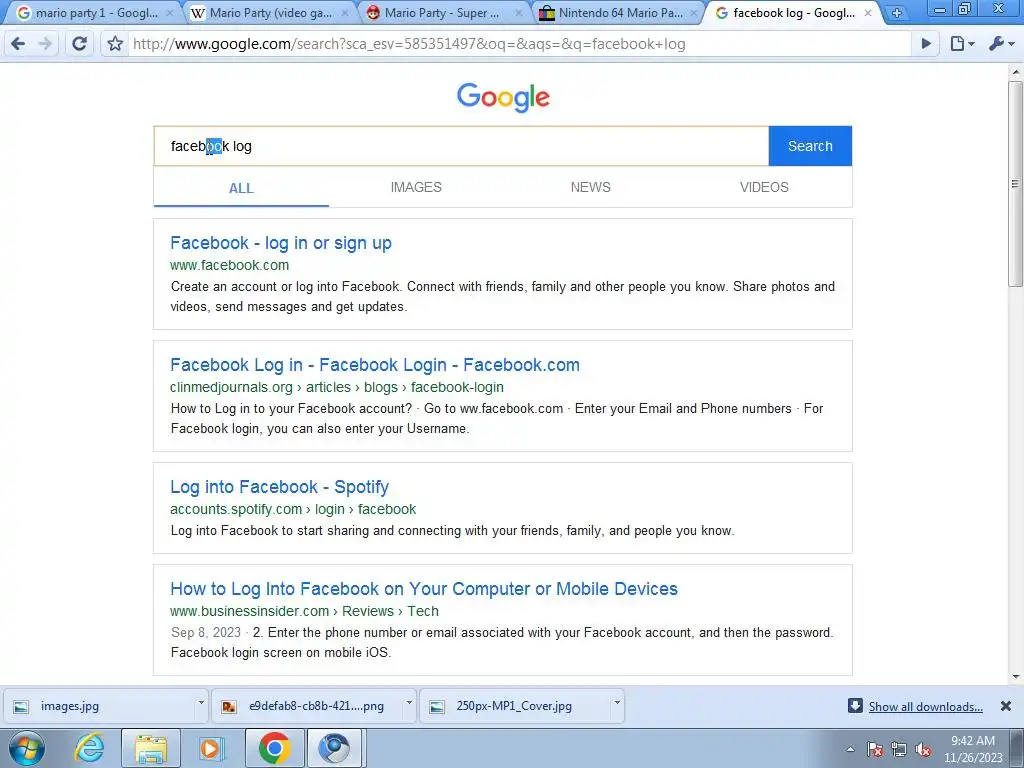Screen dimensions: 1024x768
Task: Bookmark this page with the star icon
Action: (x=116, y=44)
